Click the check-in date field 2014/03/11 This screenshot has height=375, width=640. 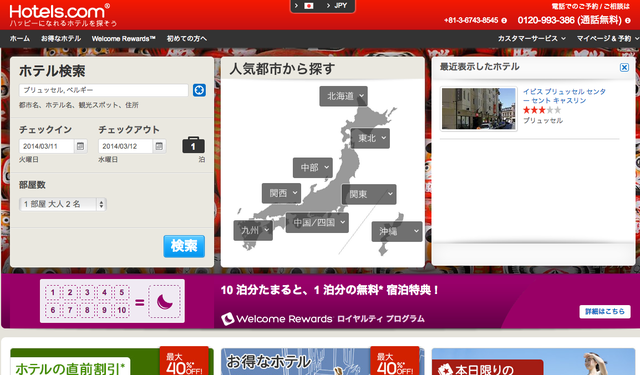point(47,146)
